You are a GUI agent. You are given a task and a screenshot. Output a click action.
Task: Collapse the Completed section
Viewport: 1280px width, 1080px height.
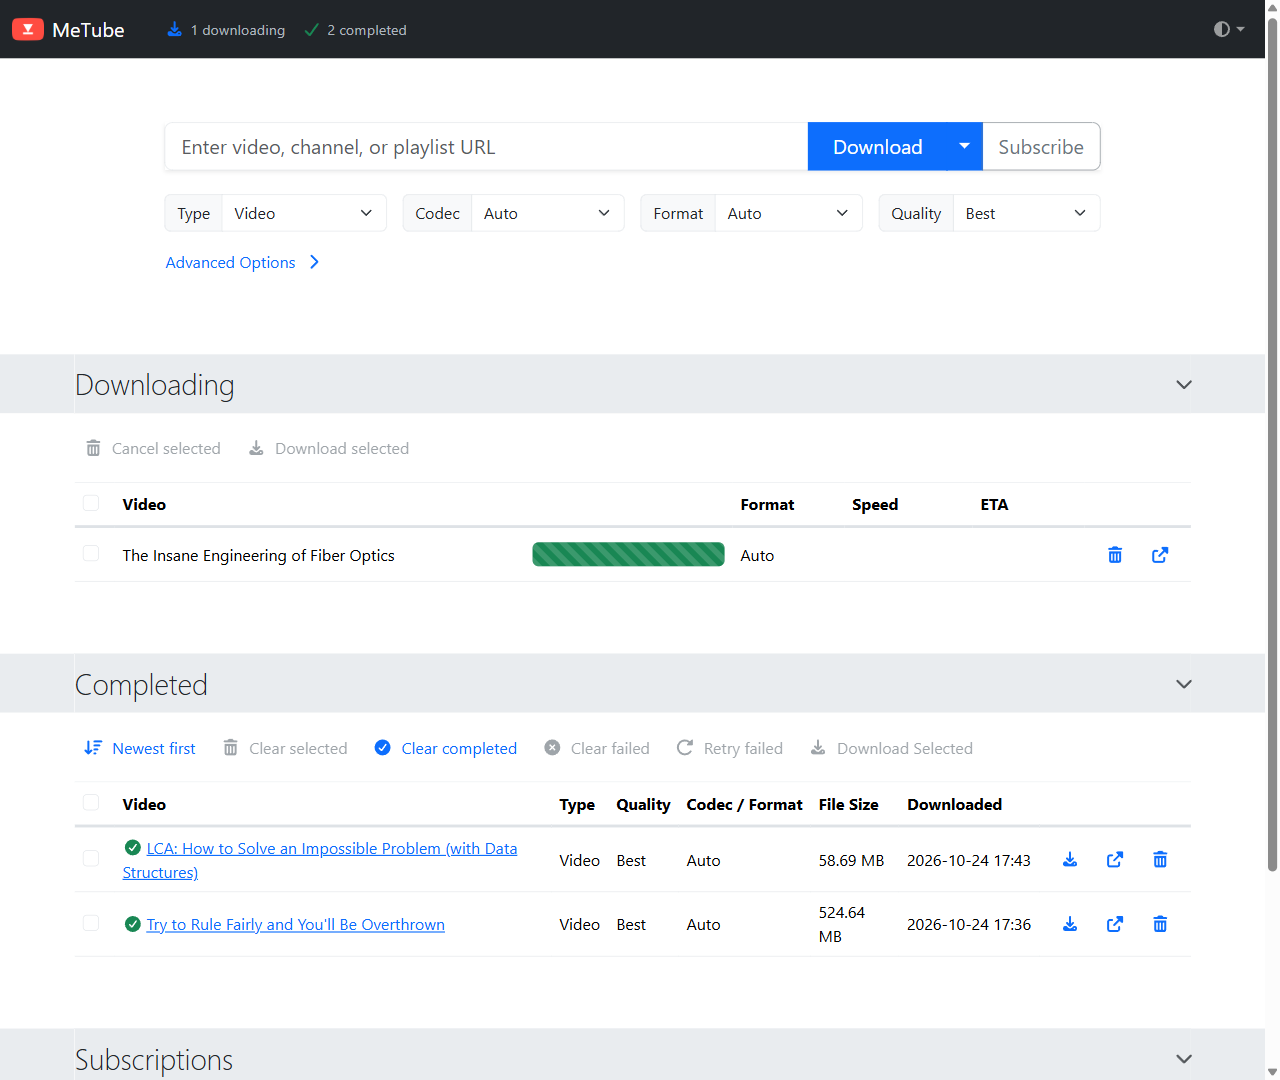click(x=1184, y=684)
